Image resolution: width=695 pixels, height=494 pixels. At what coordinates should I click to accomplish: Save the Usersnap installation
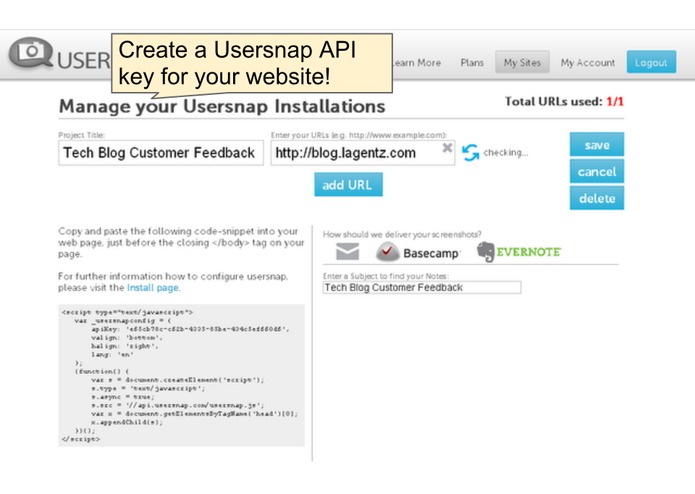(597, 144)
